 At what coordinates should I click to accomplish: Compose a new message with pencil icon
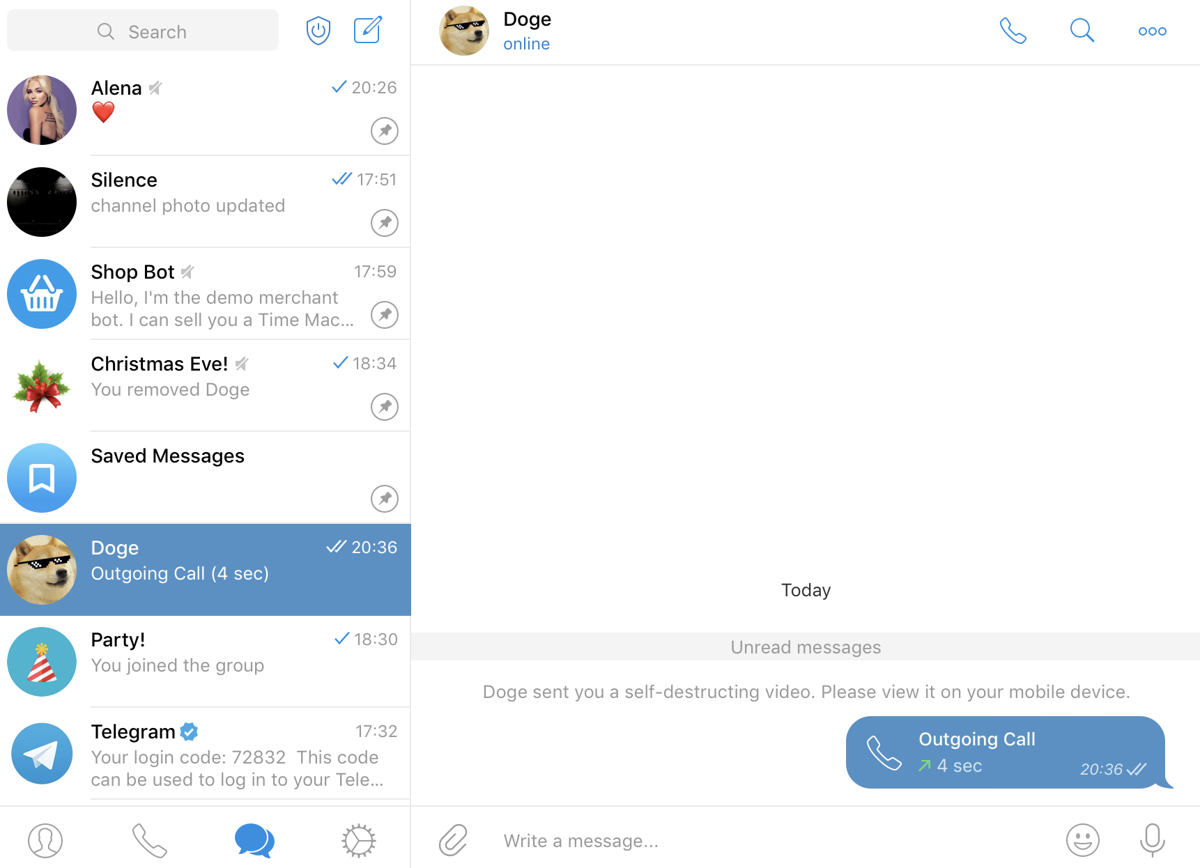[368, 30]
